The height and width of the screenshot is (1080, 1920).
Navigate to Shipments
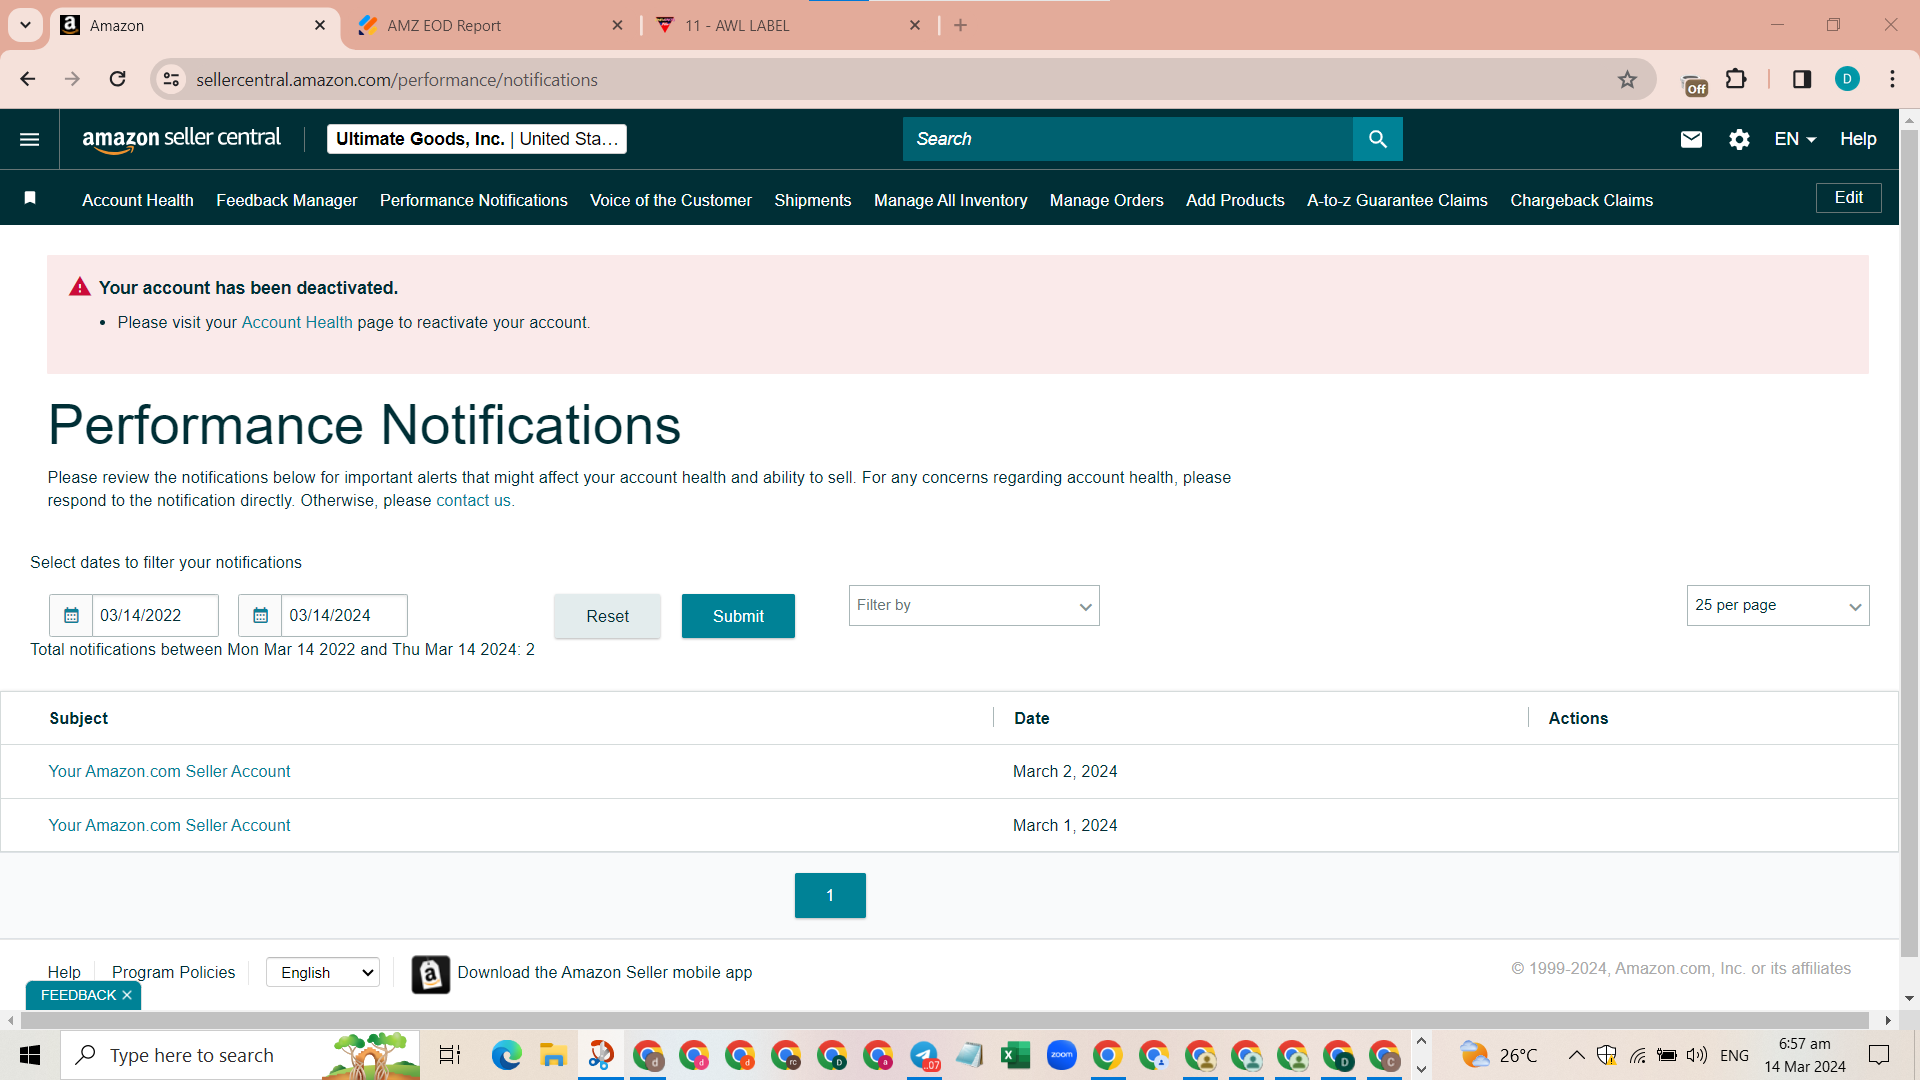[x=813, y=200]
